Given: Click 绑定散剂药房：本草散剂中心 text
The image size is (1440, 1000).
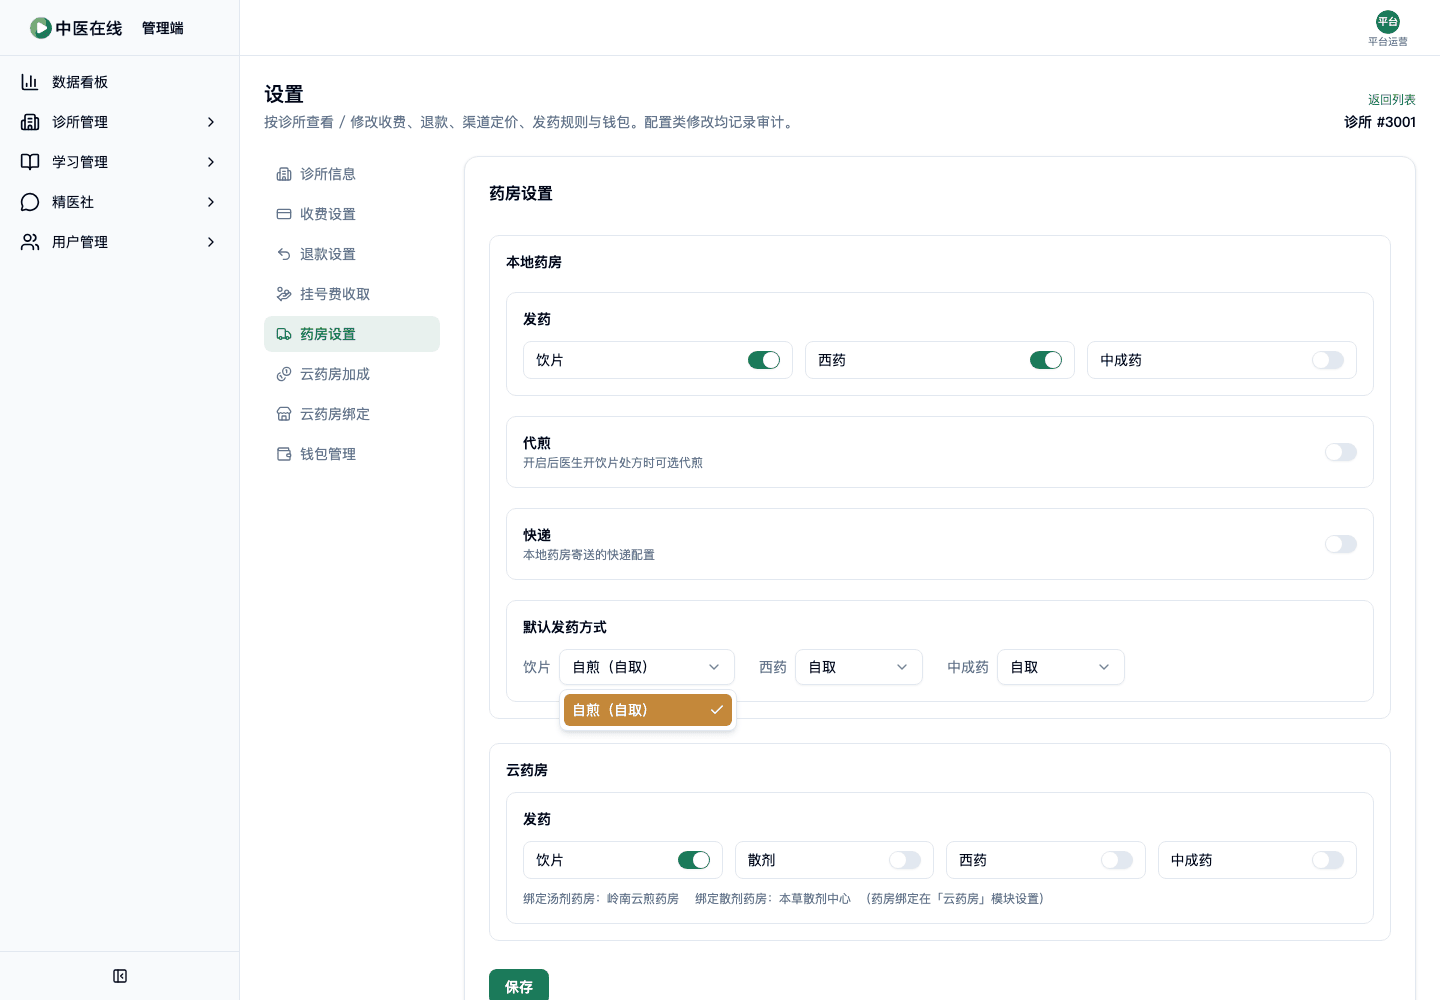Looking at the screenshot, I should point(773,899).
